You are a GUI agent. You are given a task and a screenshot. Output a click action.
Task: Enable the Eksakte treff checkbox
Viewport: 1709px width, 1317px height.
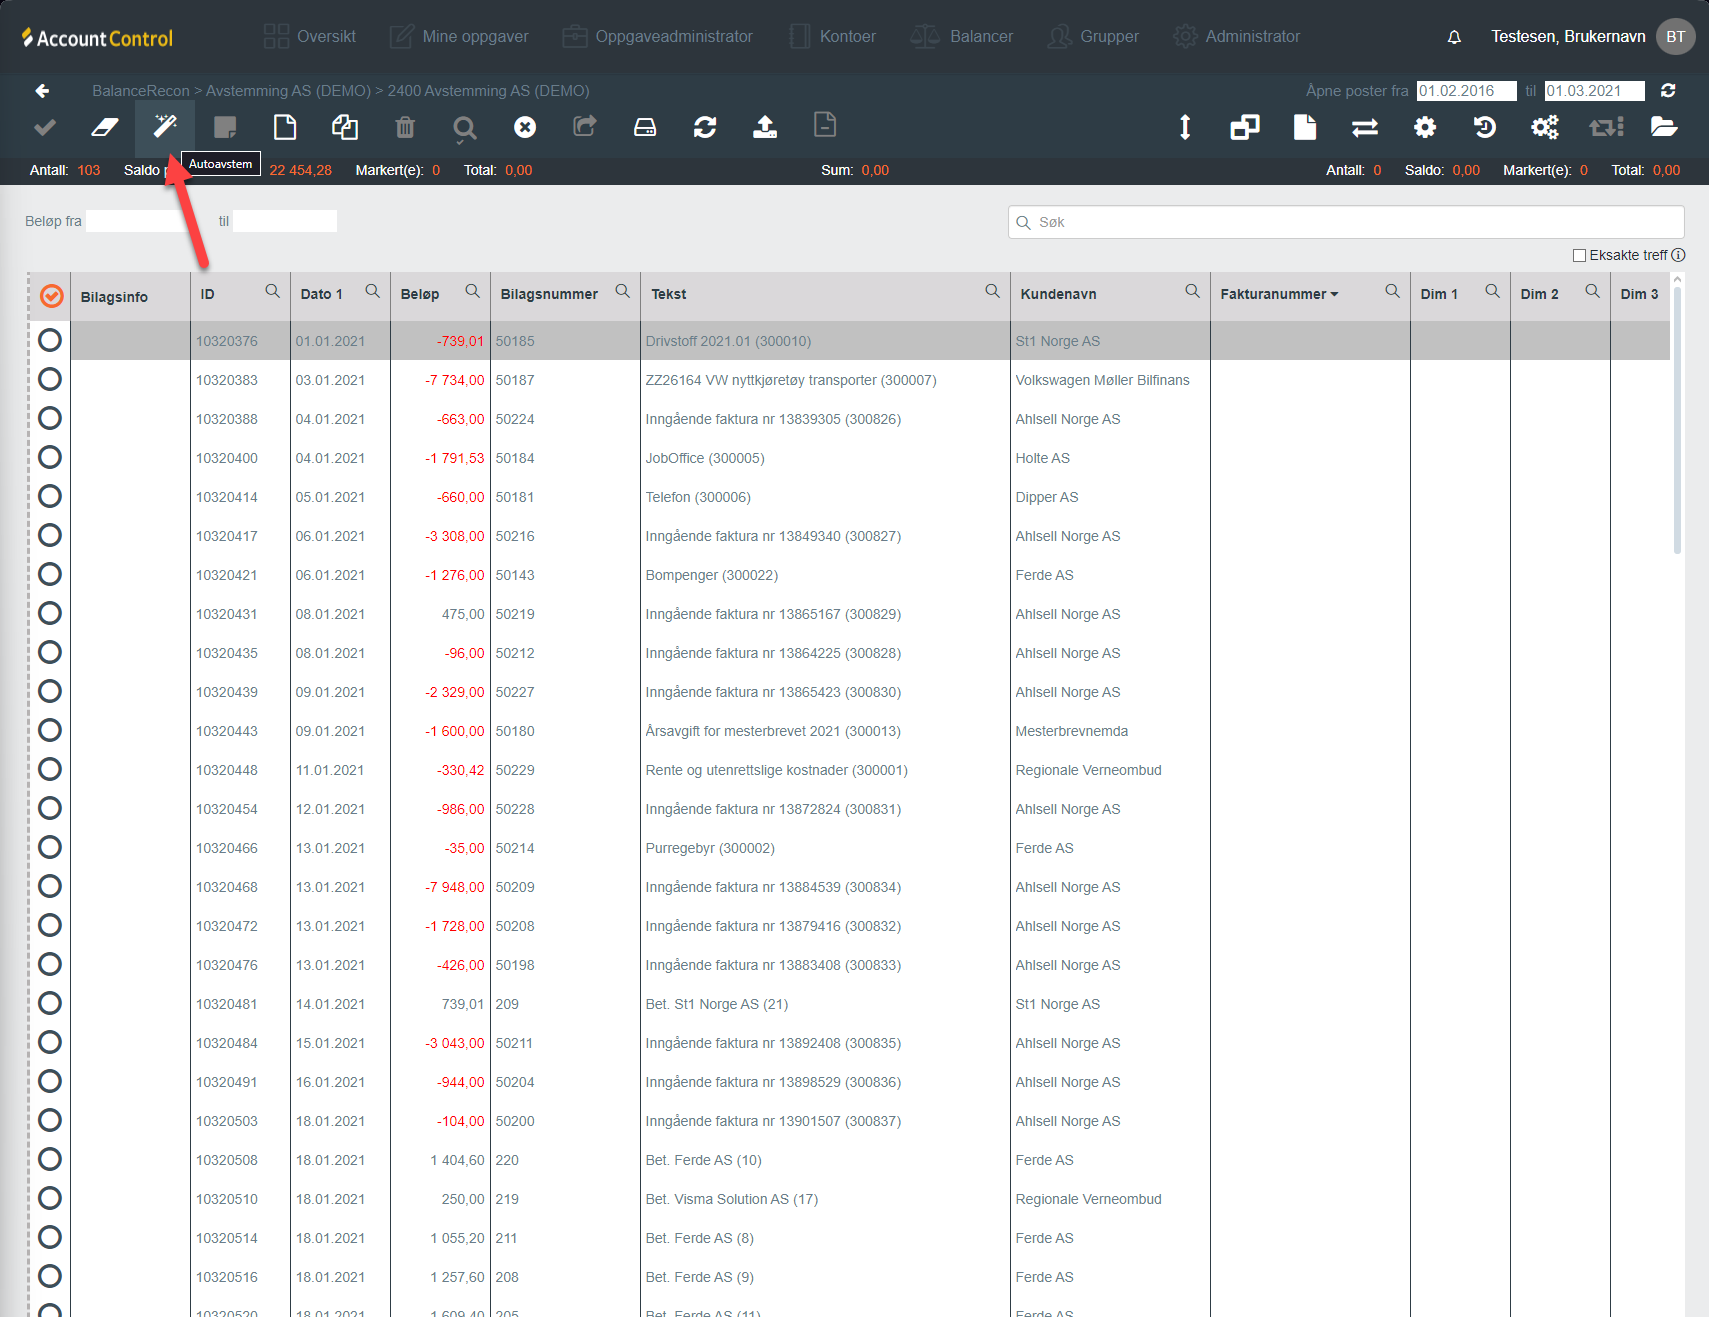tap(1579, 255)
